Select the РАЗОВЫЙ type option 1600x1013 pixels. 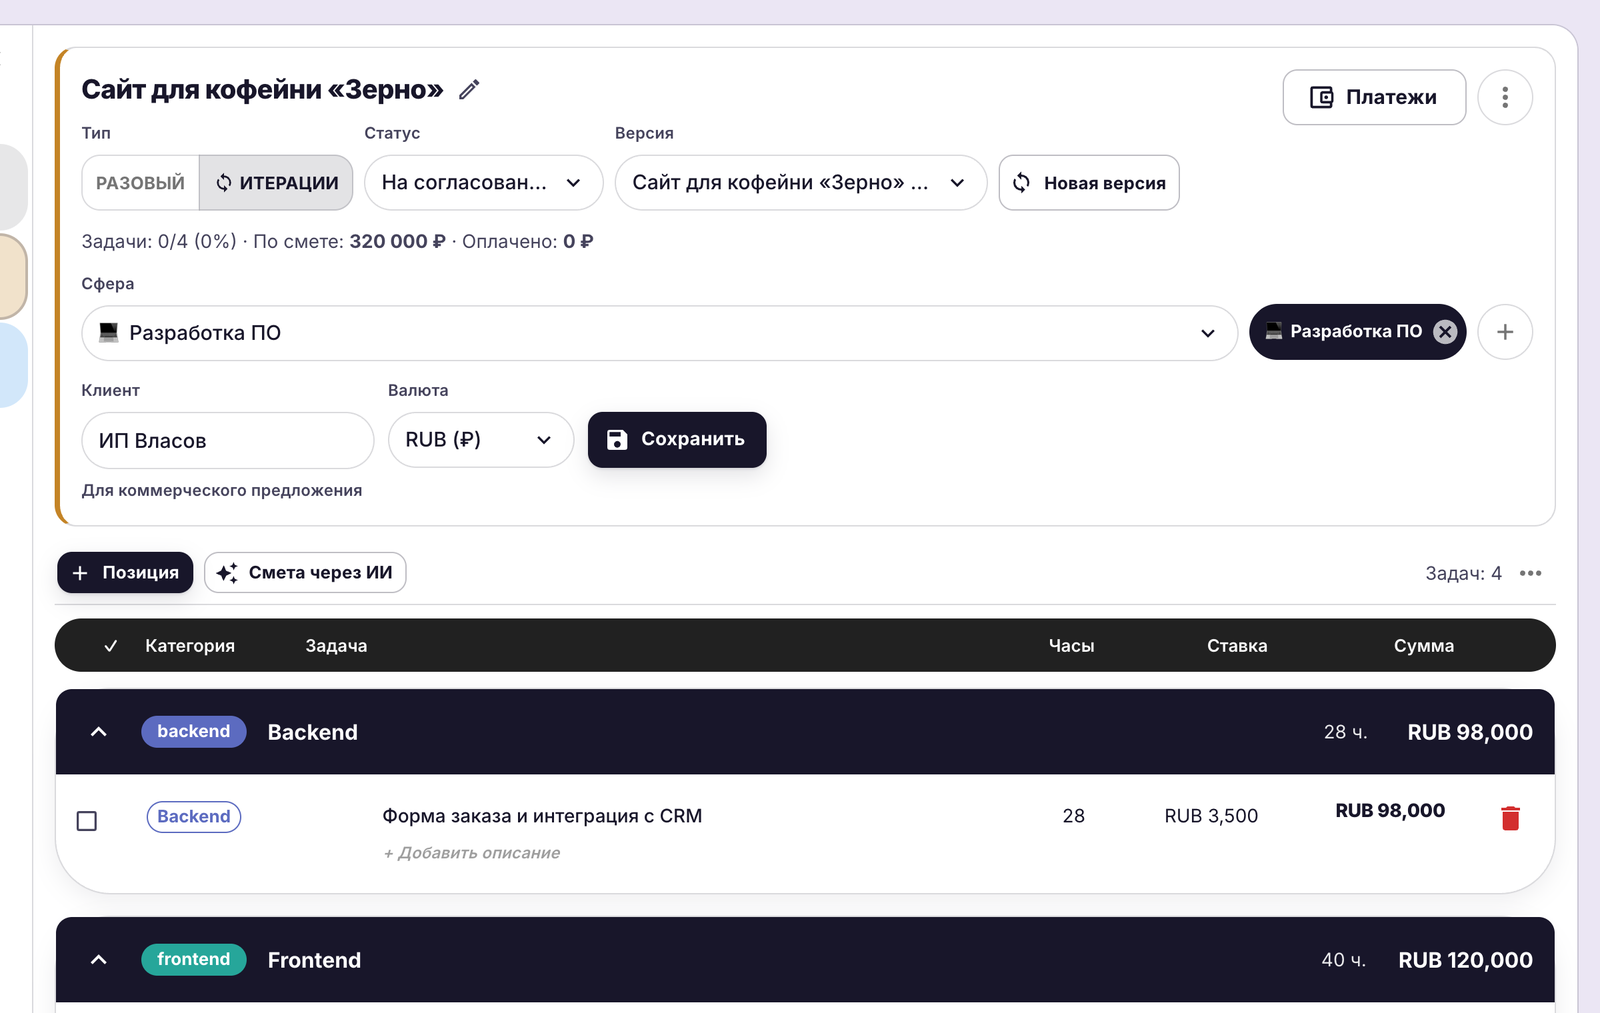[x=140, y=183]
